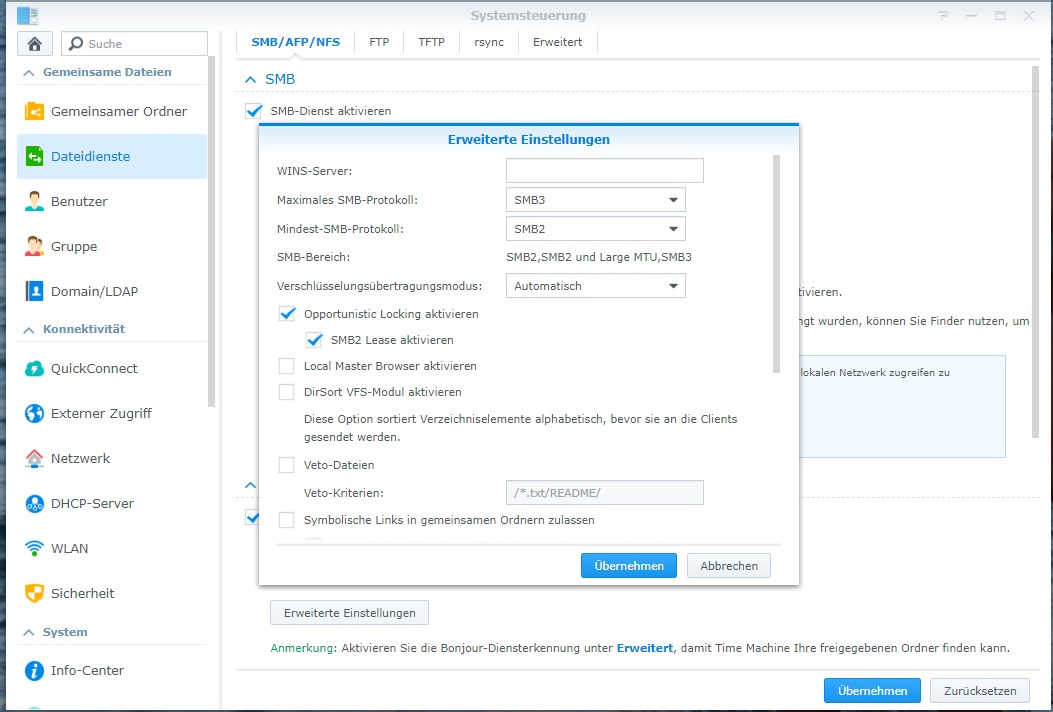Click the DHCP-Server icon
This screenshot has height=712, width=1053.
pos(34,504)
